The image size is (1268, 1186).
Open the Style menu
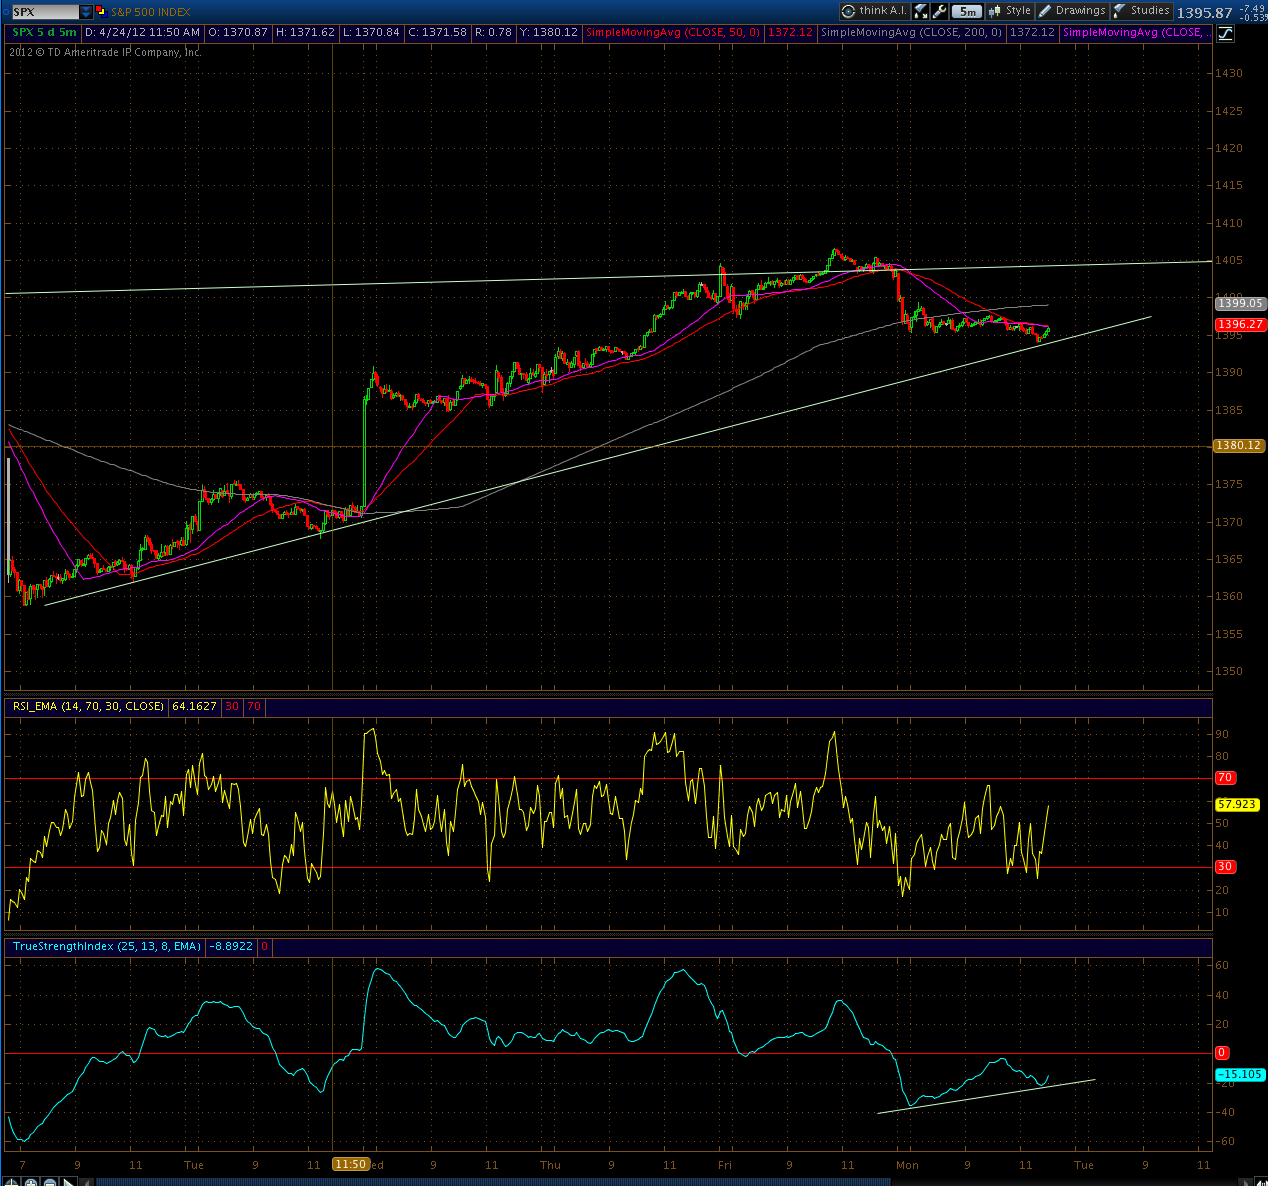pyautogui.click(x=1010, y=11)
